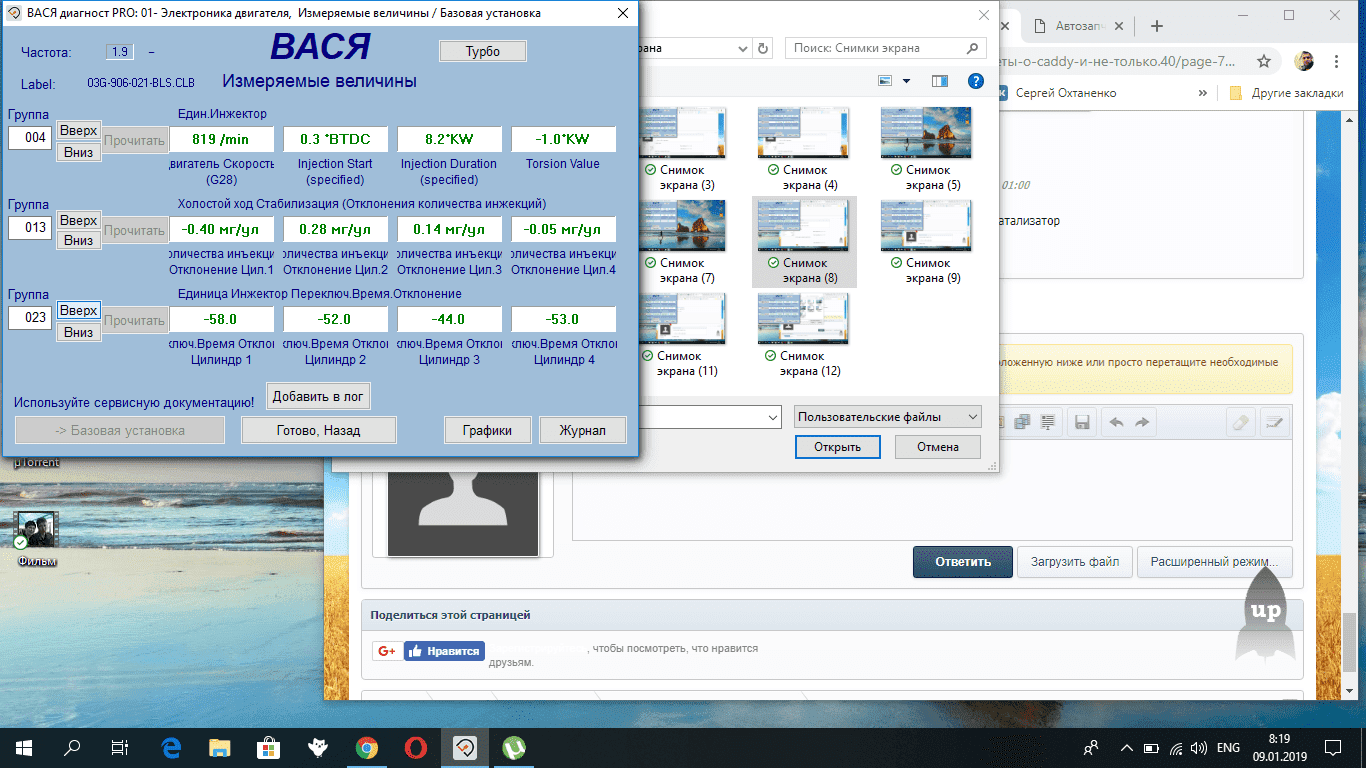Click Вверх for group 004
The height and width of the screenshot is (768, 1366).
click(x=78, y=130)
